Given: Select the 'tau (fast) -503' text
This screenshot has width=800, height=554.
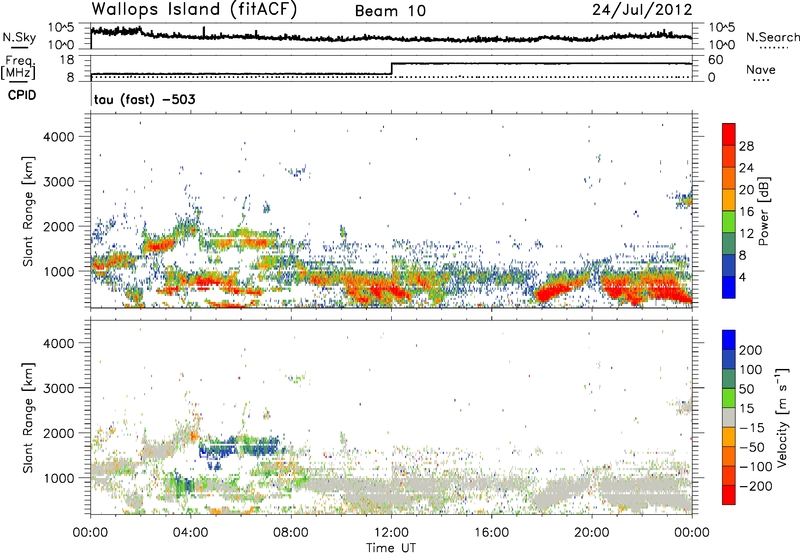Looking at the screenshot, I should pyautogui.click(x=144, y=99).
